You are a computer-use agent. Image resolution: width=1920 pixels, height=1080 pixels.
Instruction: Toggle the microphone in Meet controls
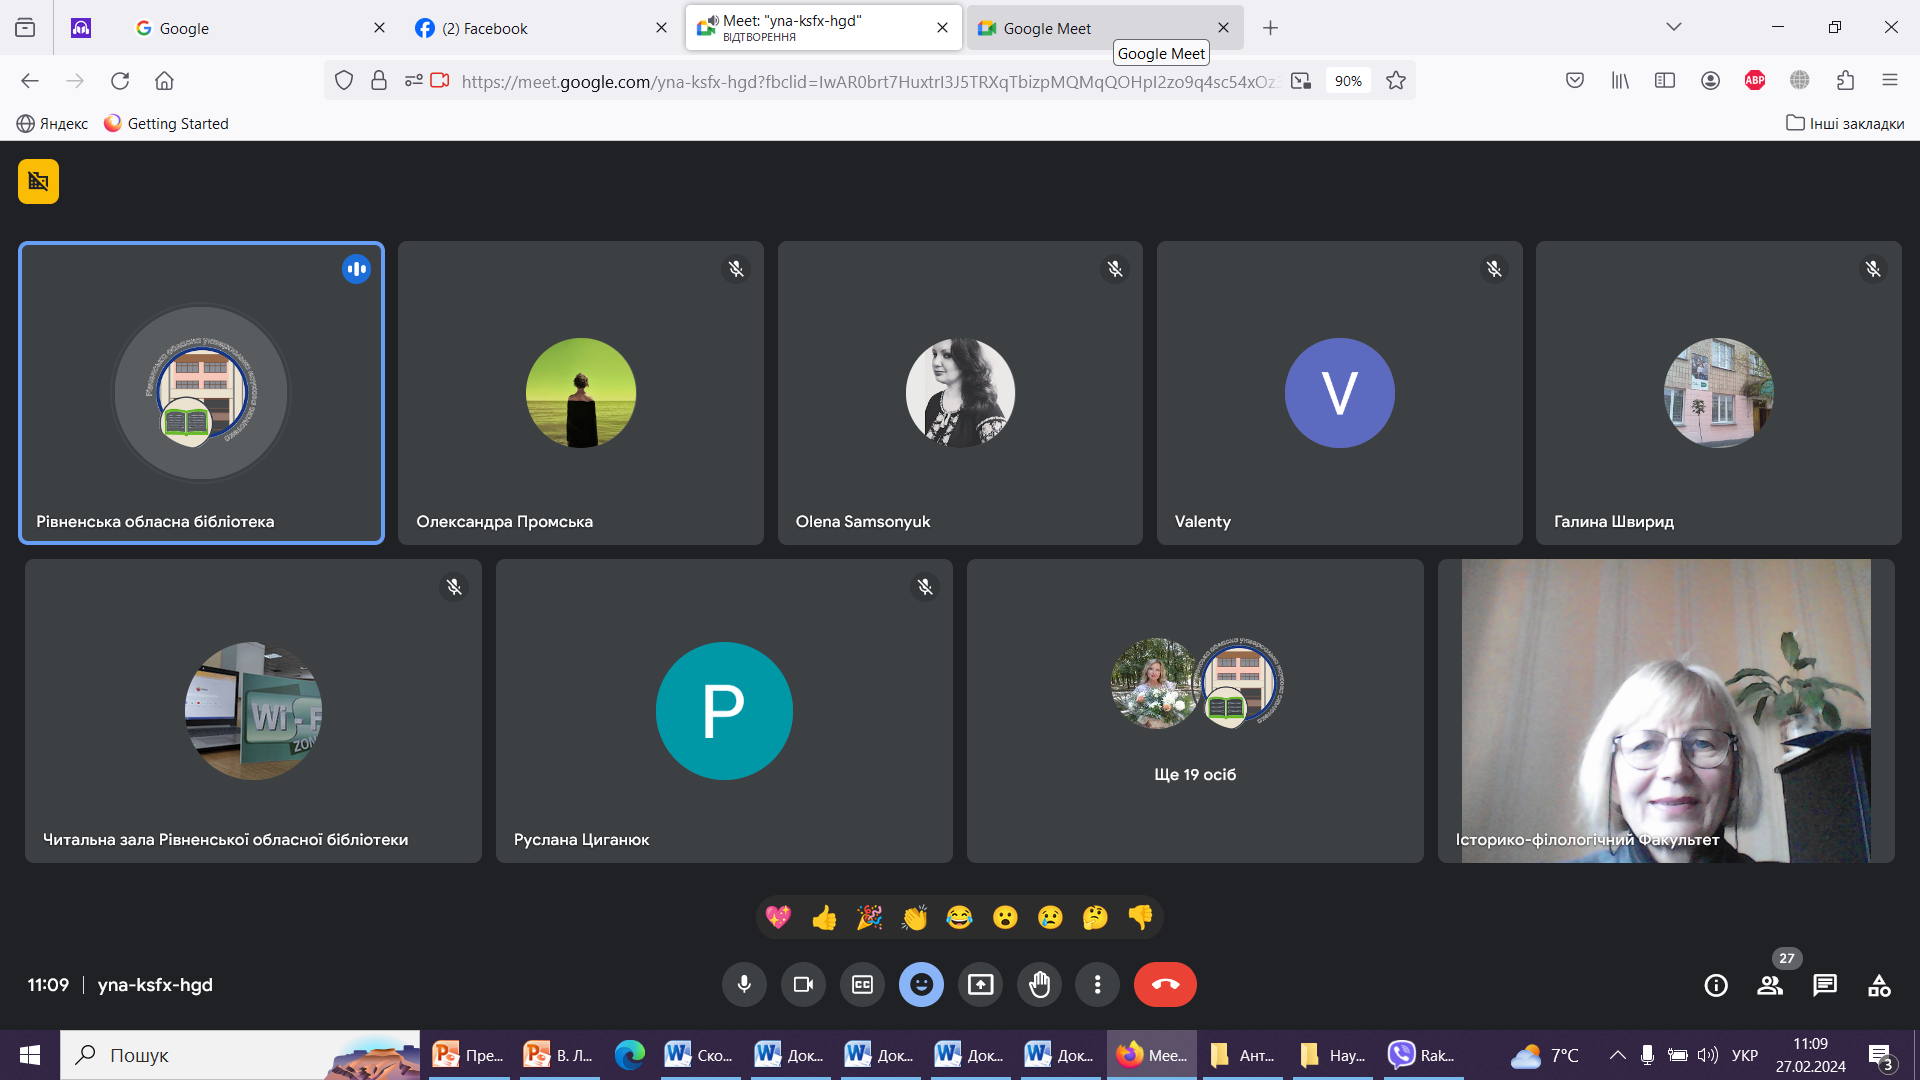[744, 985]
